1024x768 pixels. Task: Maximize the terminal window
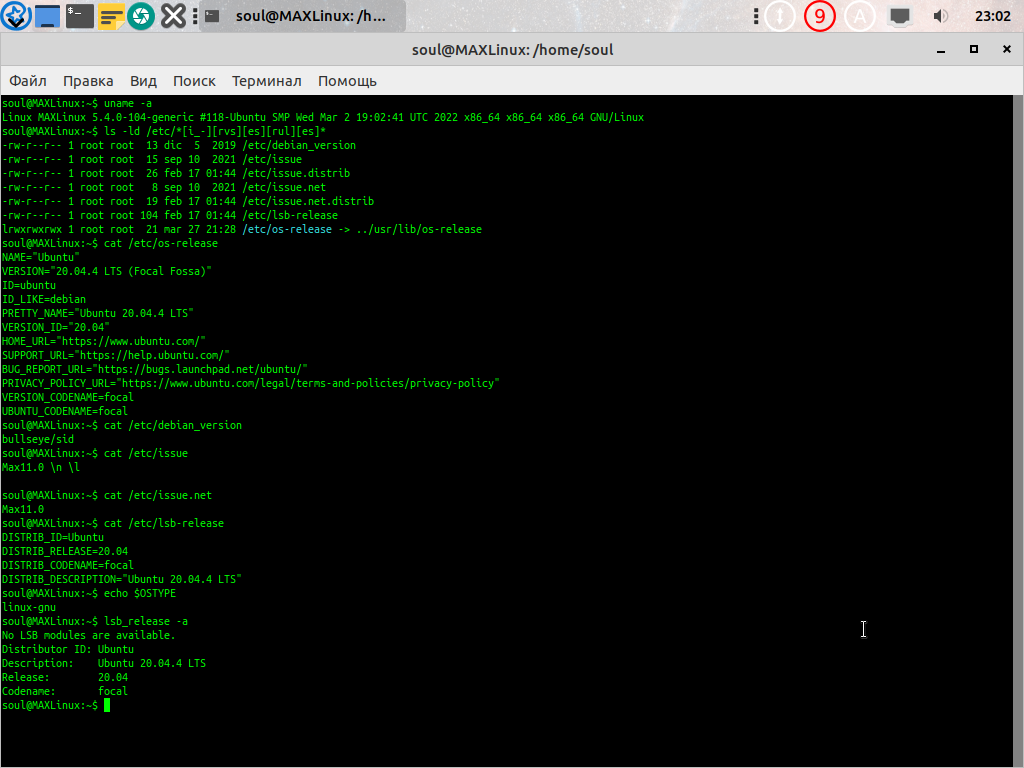point(974,50)
